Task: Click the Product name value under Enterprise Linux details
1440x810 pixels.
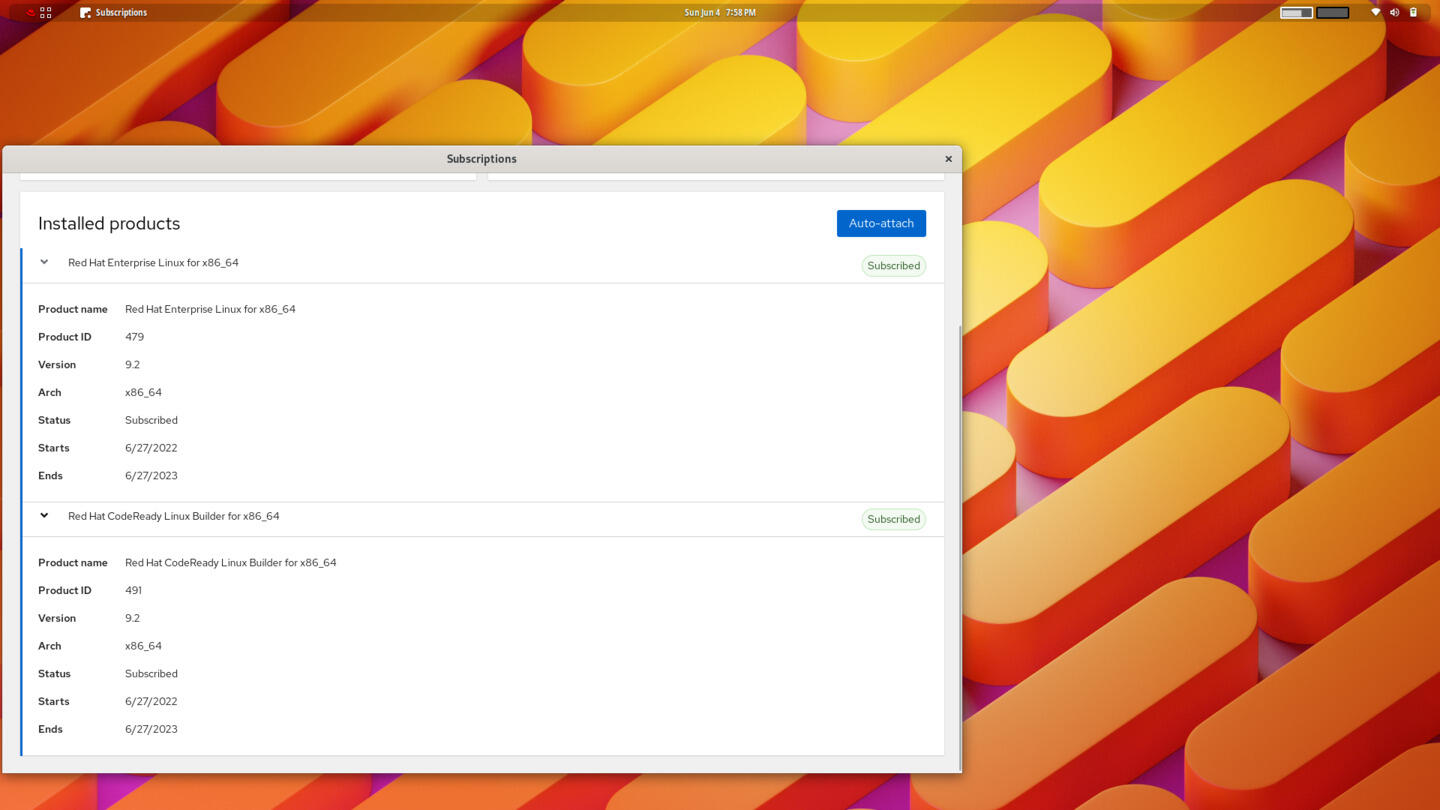Action: [210, 309]
